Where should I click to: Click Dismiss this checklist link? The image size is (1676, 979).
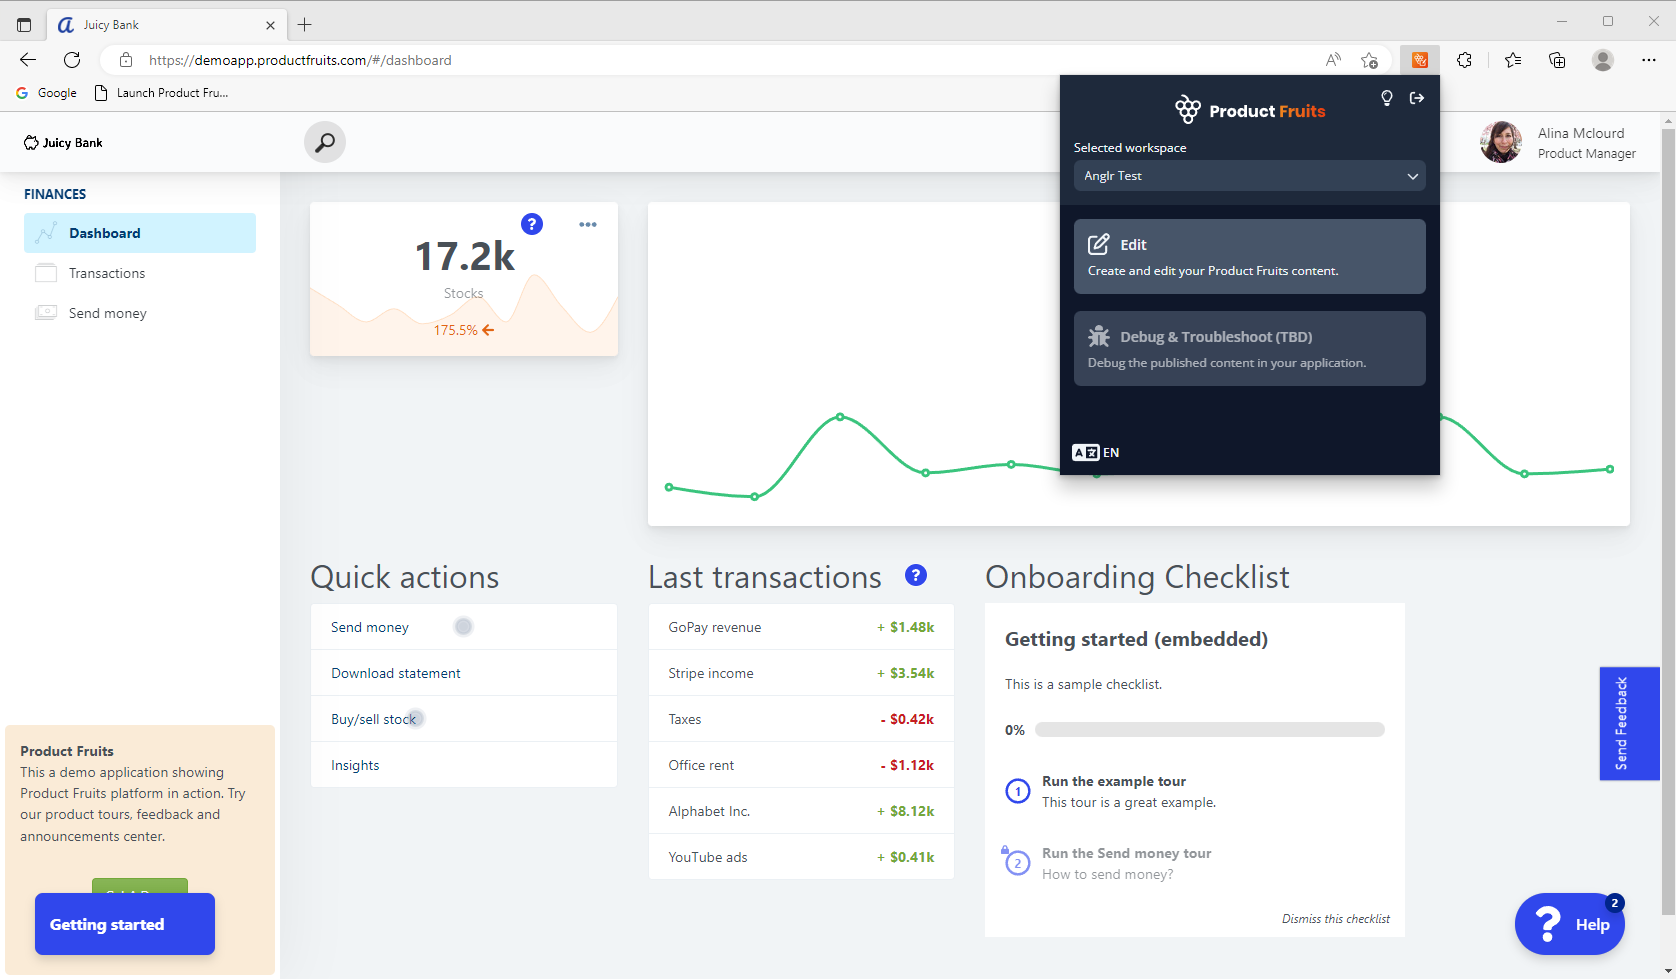coord(1335,919)
